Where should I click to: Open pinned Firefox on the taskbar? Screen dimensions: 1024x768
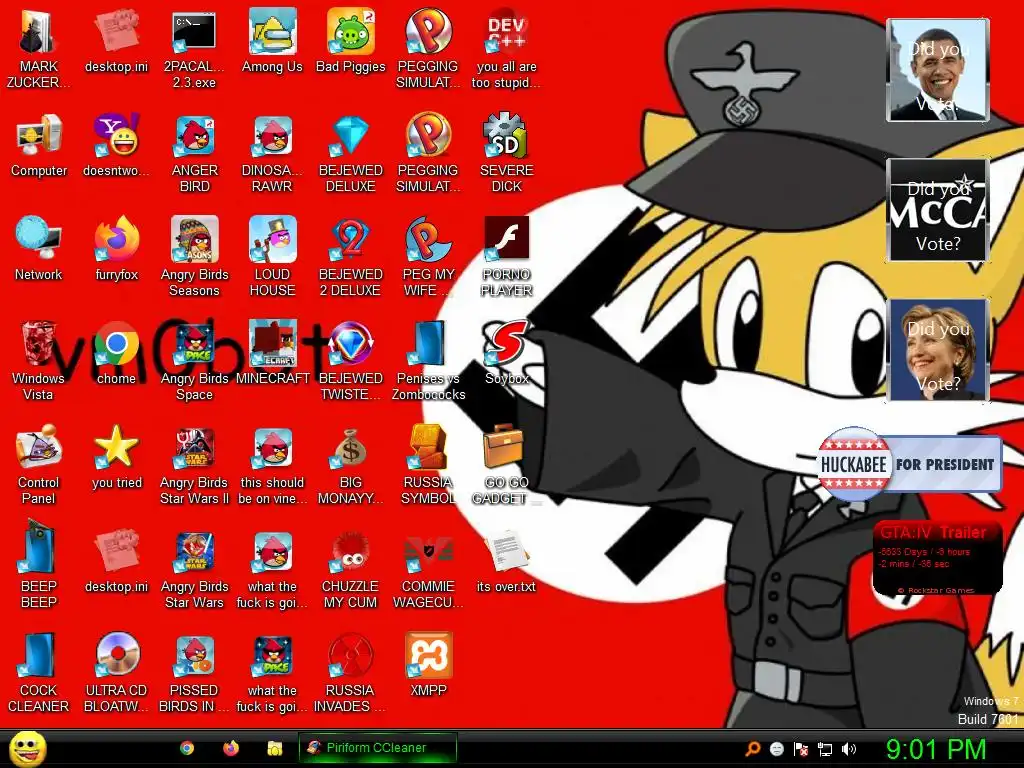(x=231, y=748)
